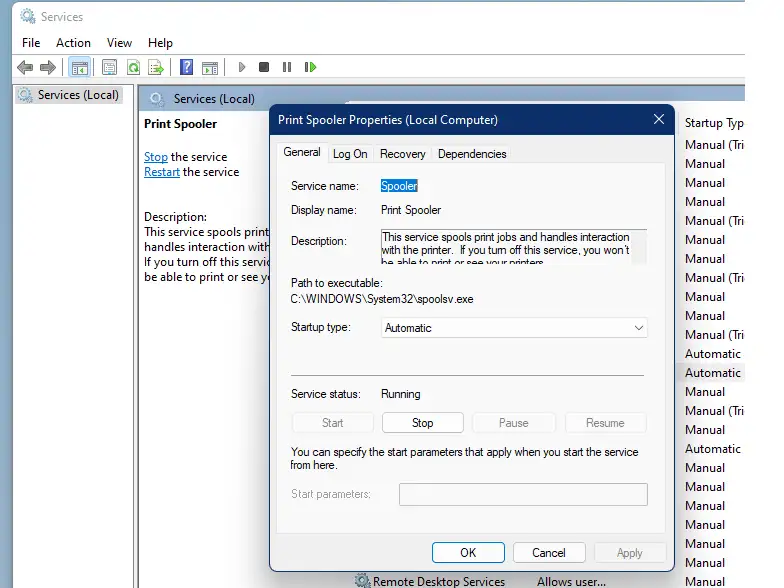The width and height of the screenshot is (784, 588).
Task: Open Properties toolbar icon
Action: (x=110, y=67)
